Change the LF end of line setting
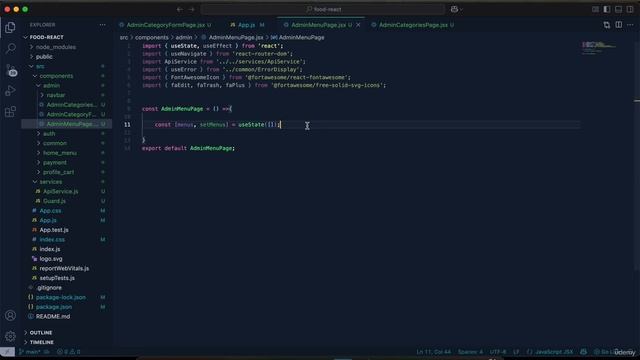Viewport: 640px width, 360px height. point(516,352)
